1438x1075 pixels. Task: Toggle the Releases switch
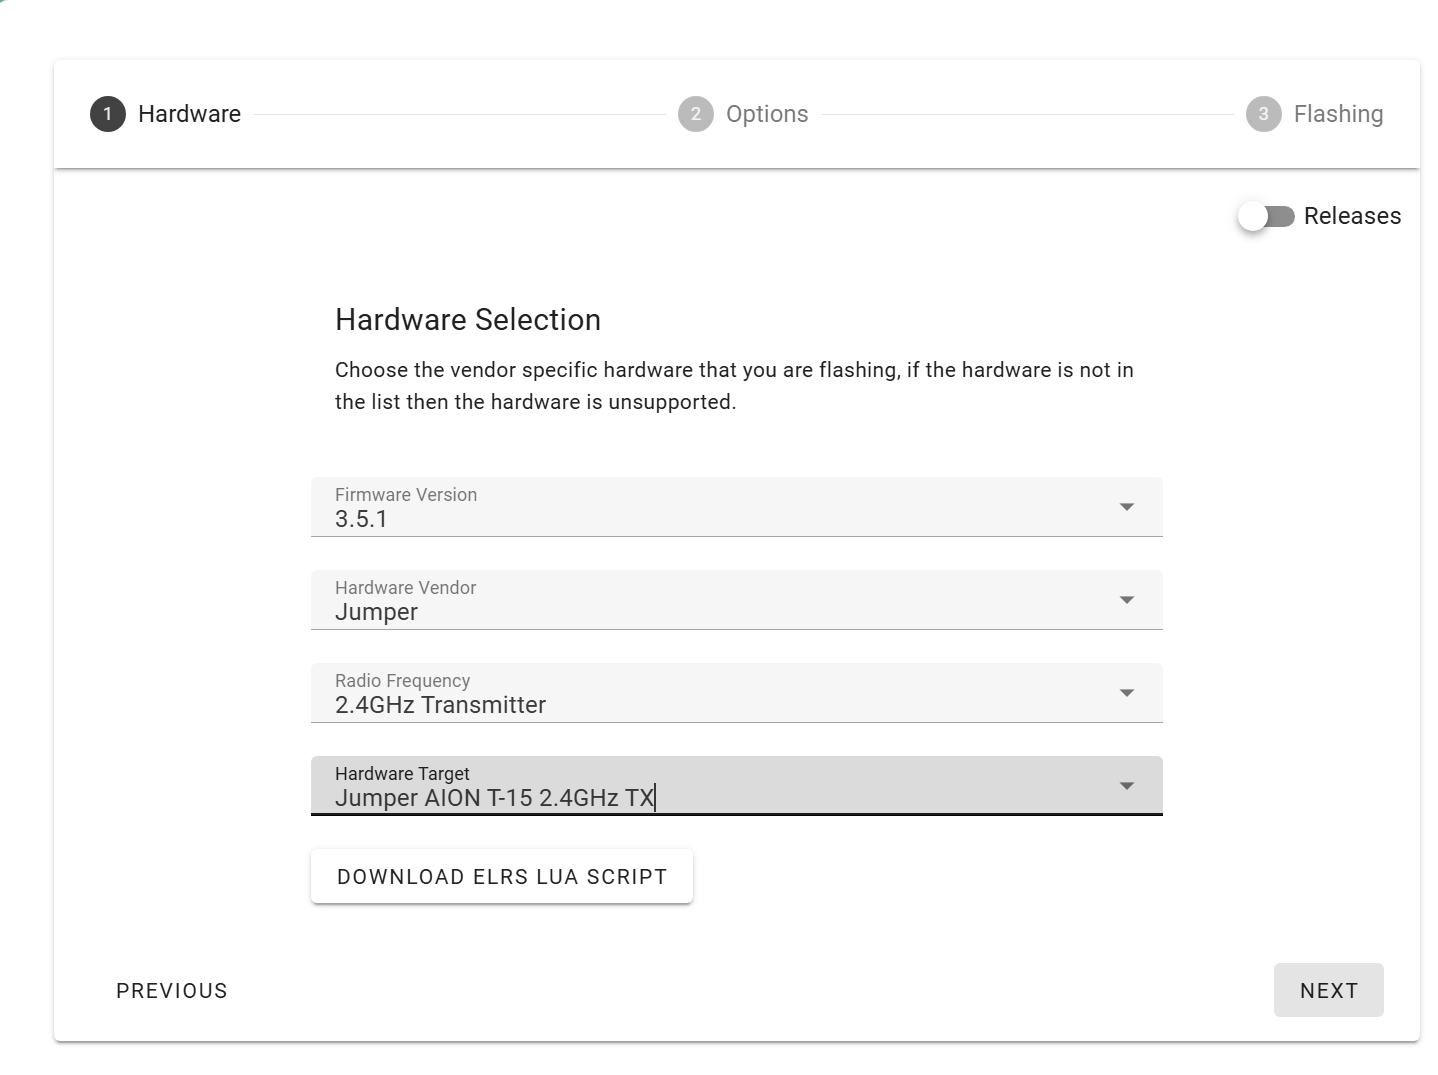(x=1266, y=216)
